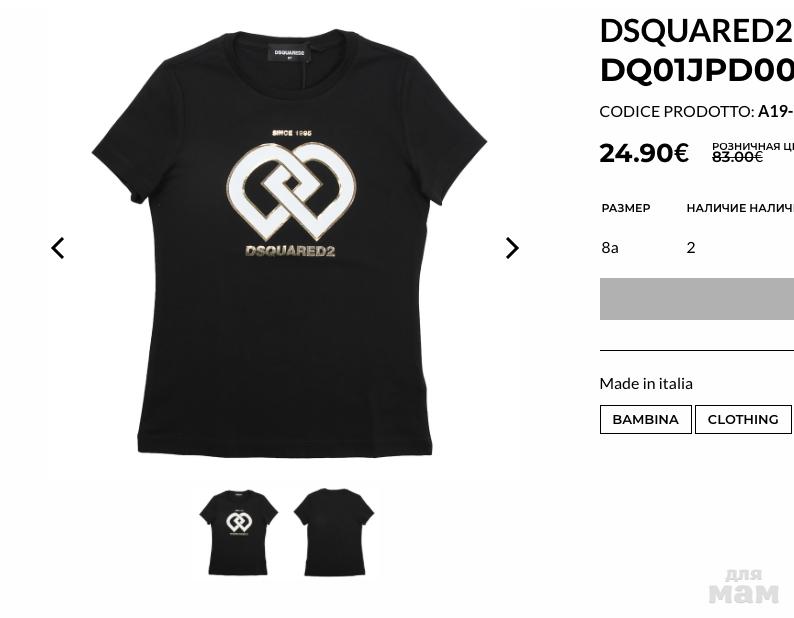This screenshot has height=618, width=794.
Task: Click the main black t-shirt product image
Action: [x=289, y=243]
